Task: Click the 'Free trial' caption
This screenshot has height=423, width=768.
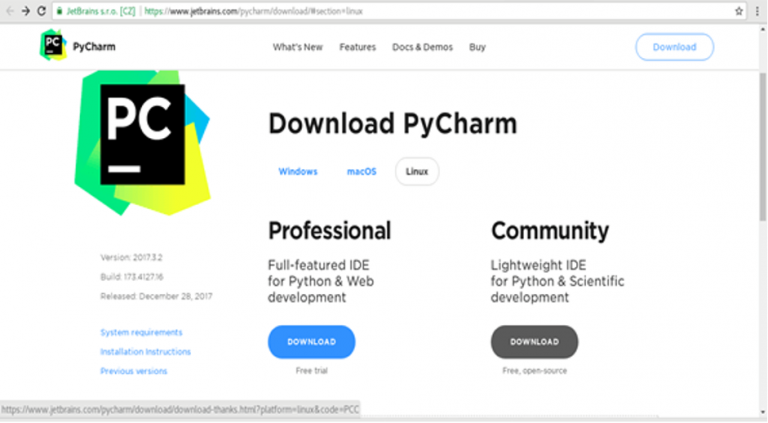Action: [312, 371]
